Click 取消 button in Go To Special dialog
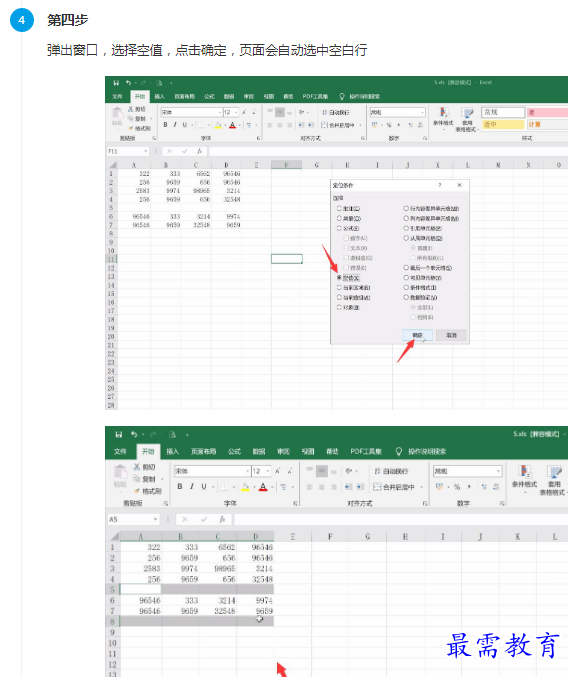The height and width of the screenshot is (677, 568). coord(451,335)
